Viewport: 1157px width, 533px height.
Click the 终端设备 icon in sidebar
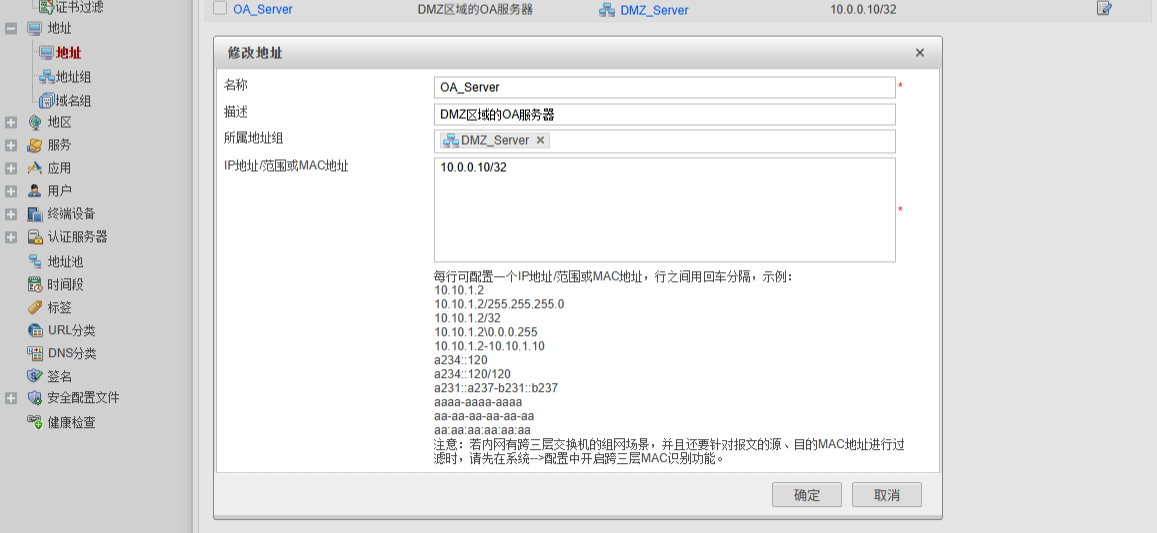[x=35, y=214]
